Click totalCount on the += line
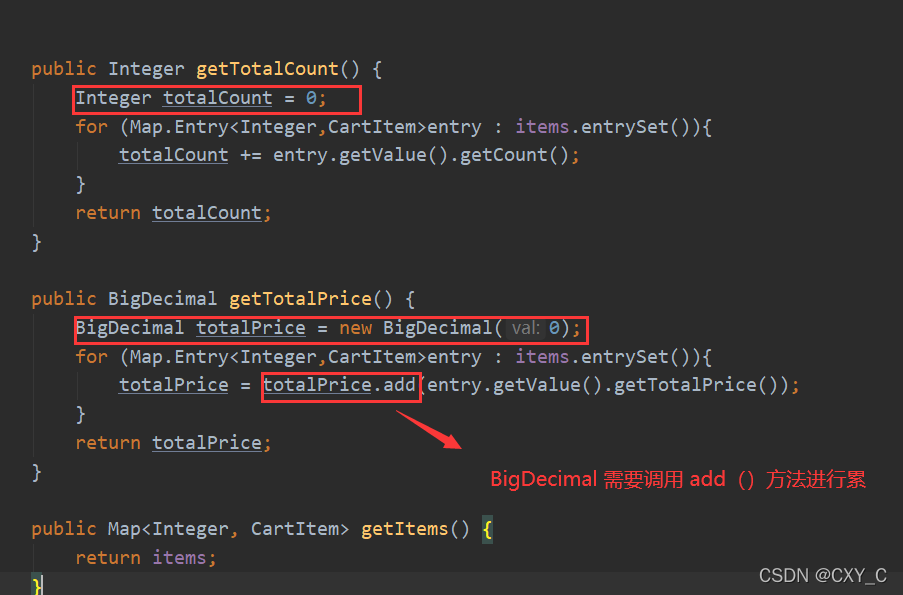The image size is (903, 595). pyautogui.click(x=173, y=156)
